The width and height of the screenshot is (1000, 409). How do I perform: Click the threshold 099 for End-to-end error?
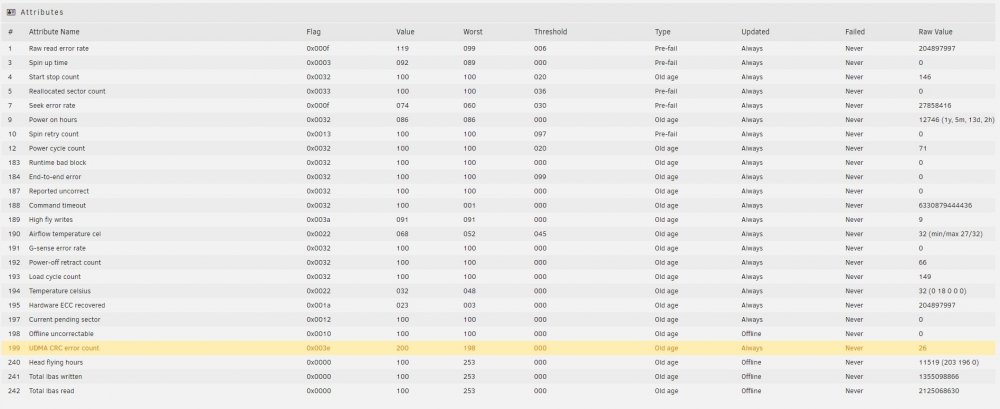click(x=540, y=177)
